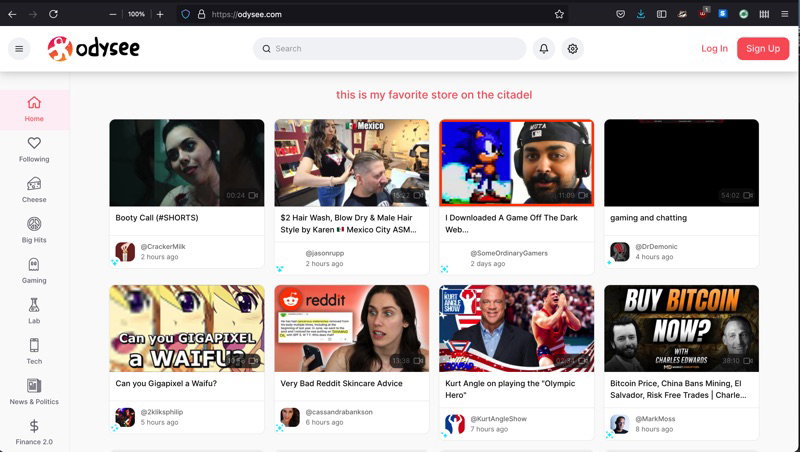Select the Gaming ghost icon

34,265
